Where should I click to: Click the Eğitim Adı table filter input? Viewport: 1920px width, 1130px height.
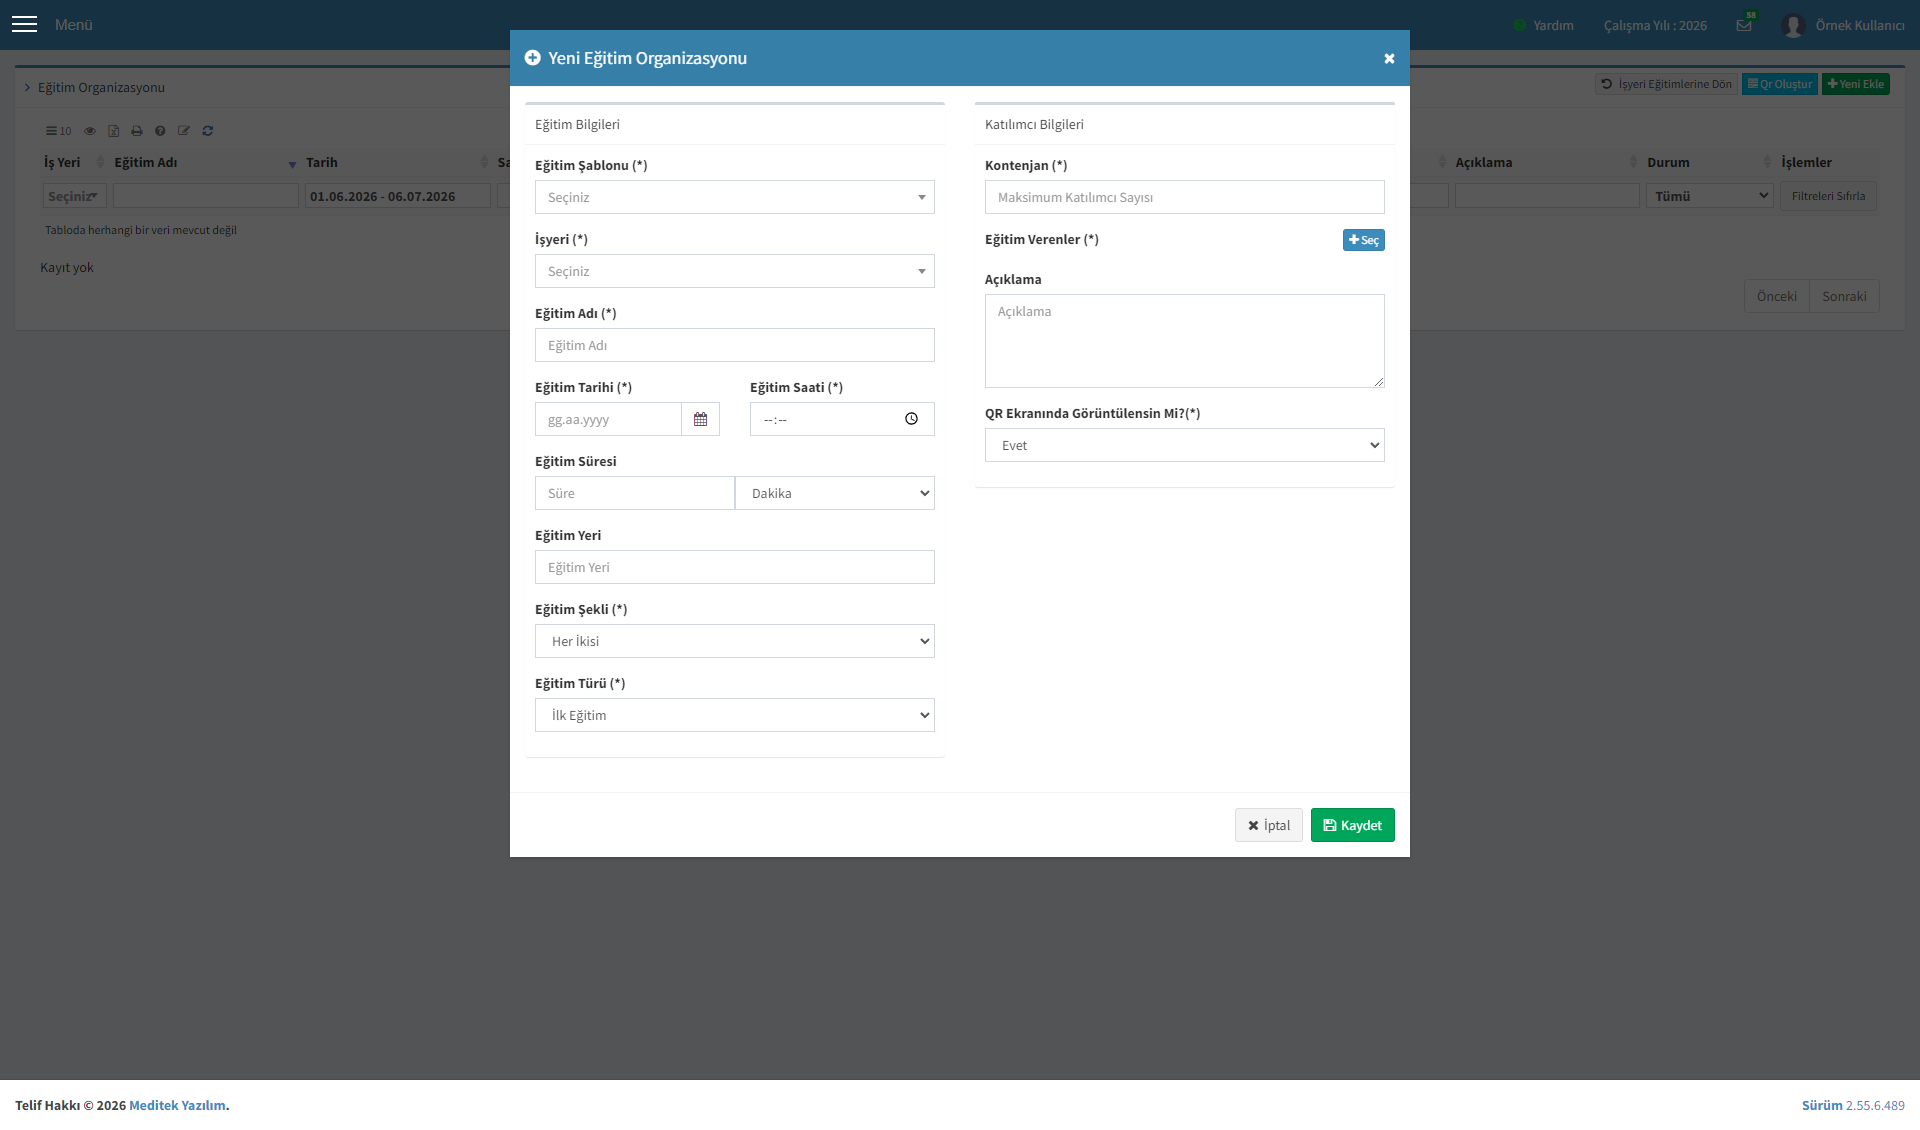[206, 196]
